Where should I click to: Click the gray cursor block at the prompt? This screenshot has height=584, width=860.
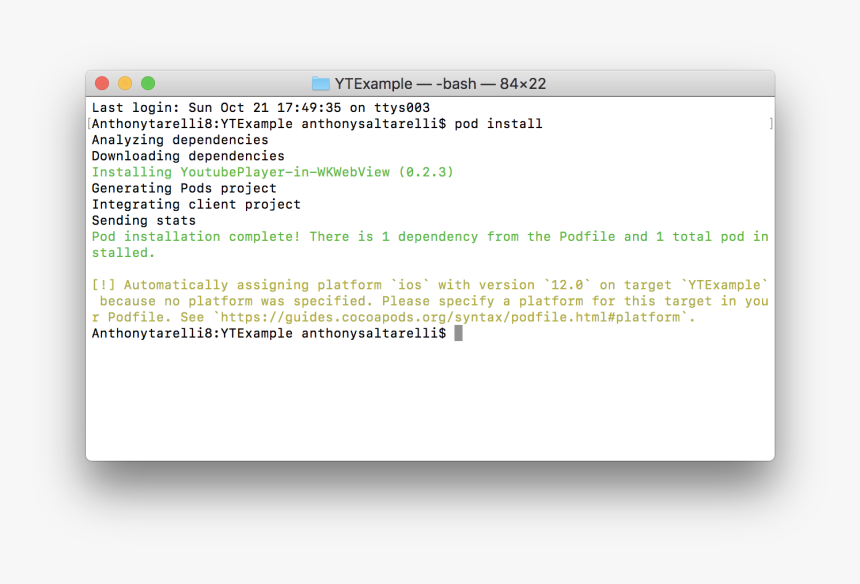point(459,333)
